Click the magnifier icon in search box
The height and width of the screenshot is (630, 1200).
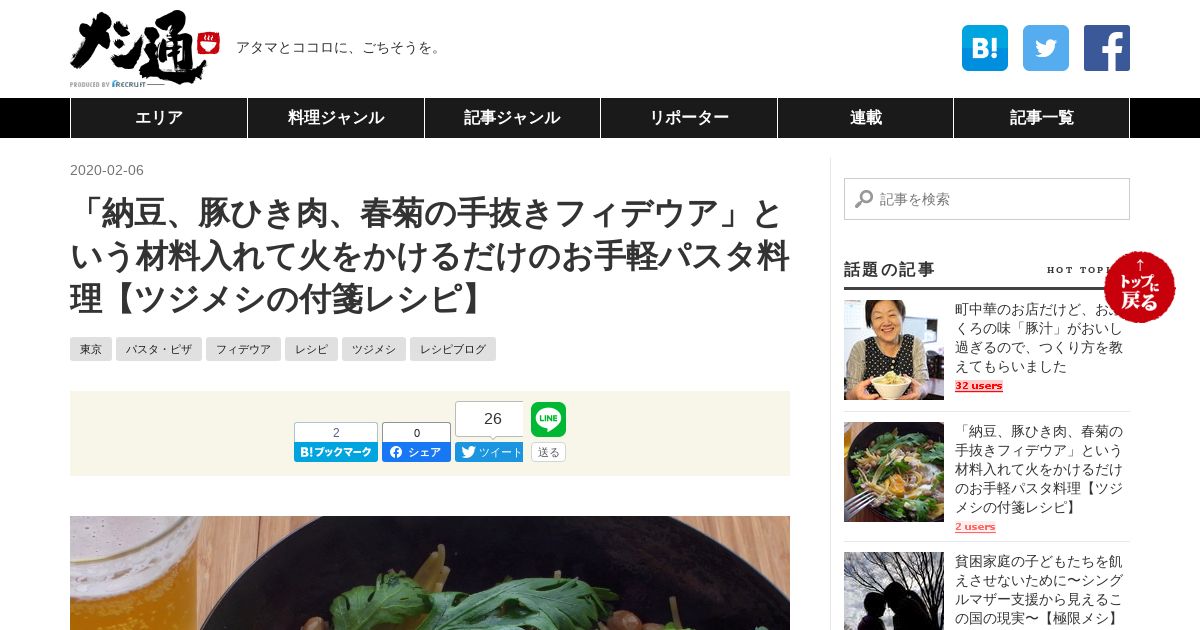864,199
